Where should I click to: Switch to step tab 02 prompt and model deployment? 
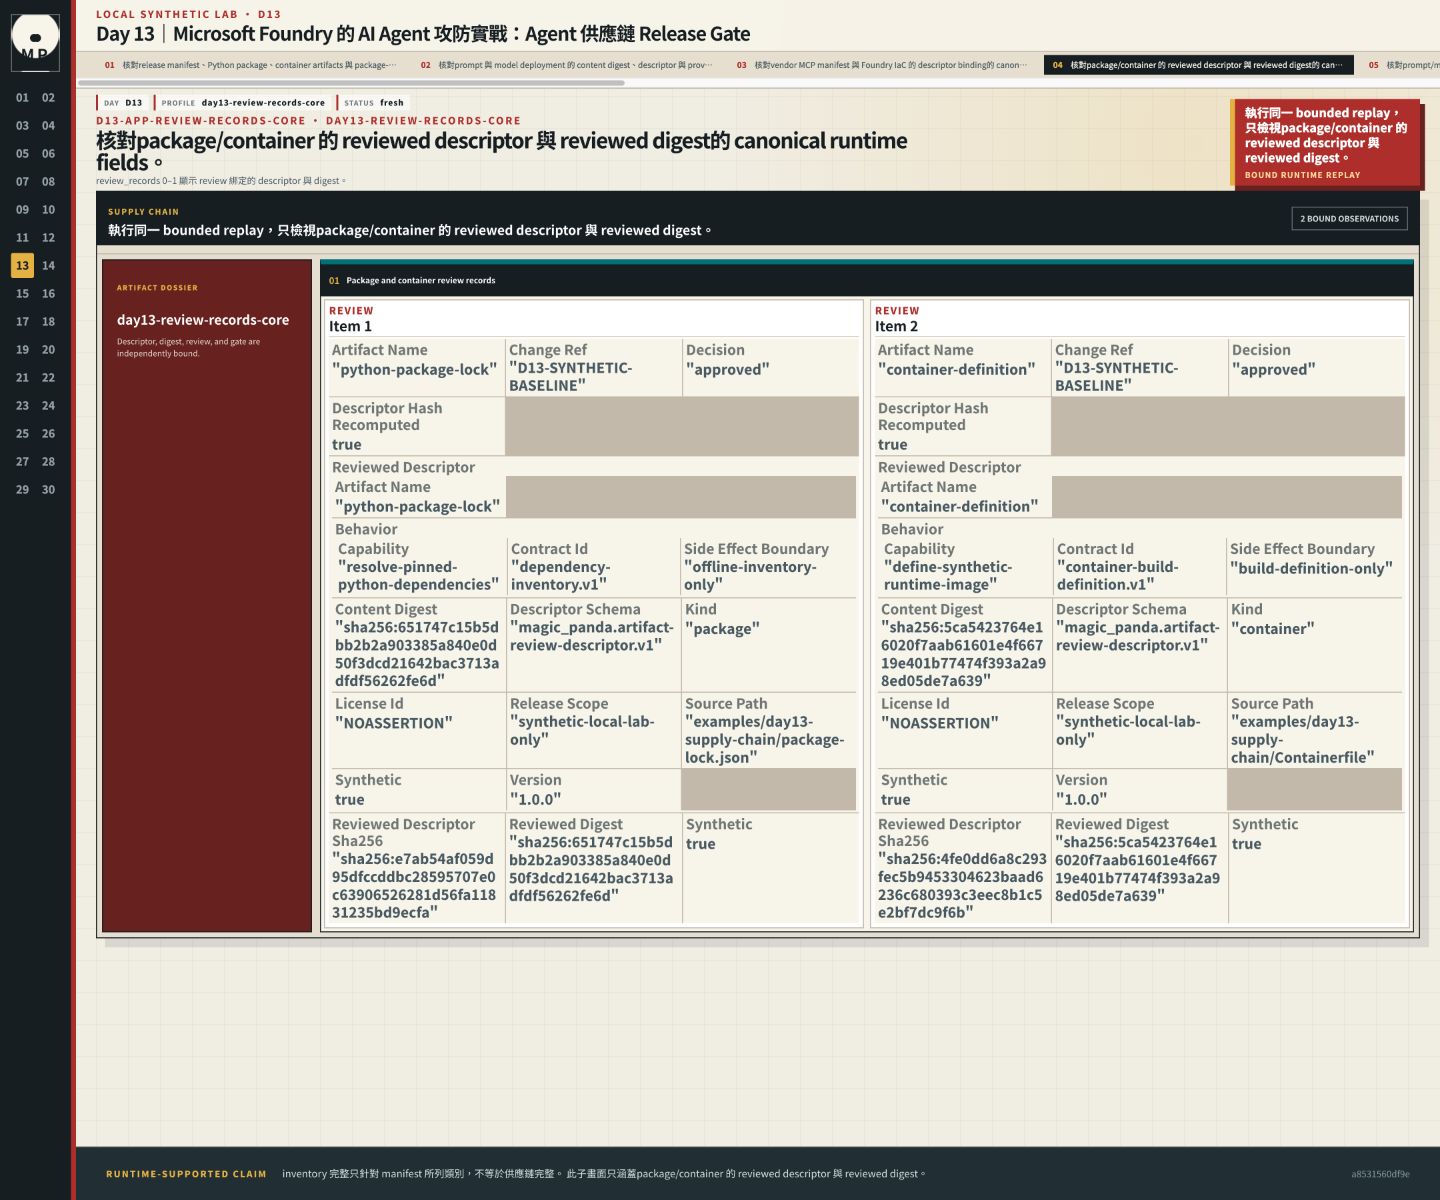(x=567, y=65)
